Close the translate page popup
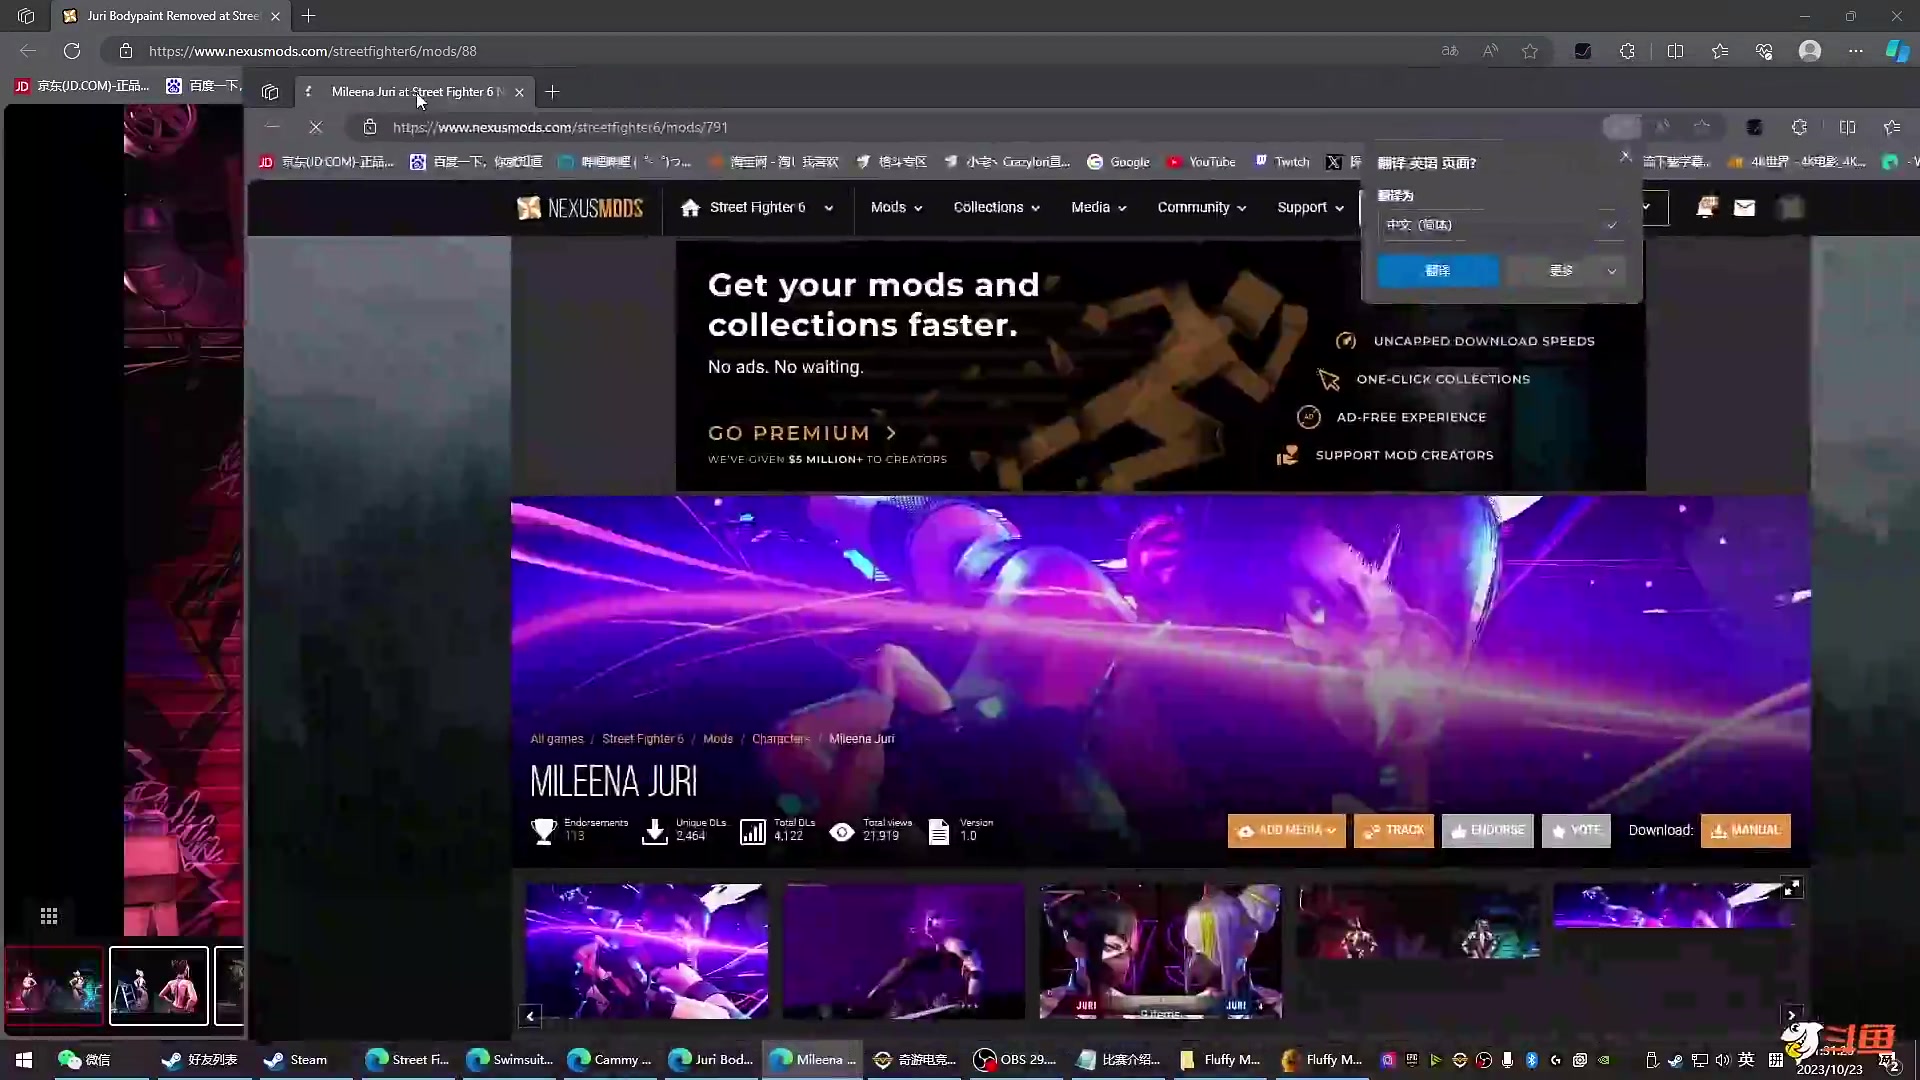This screenshot has width=1920, height=1080. pyautogui.click(x=1625, y=157)
